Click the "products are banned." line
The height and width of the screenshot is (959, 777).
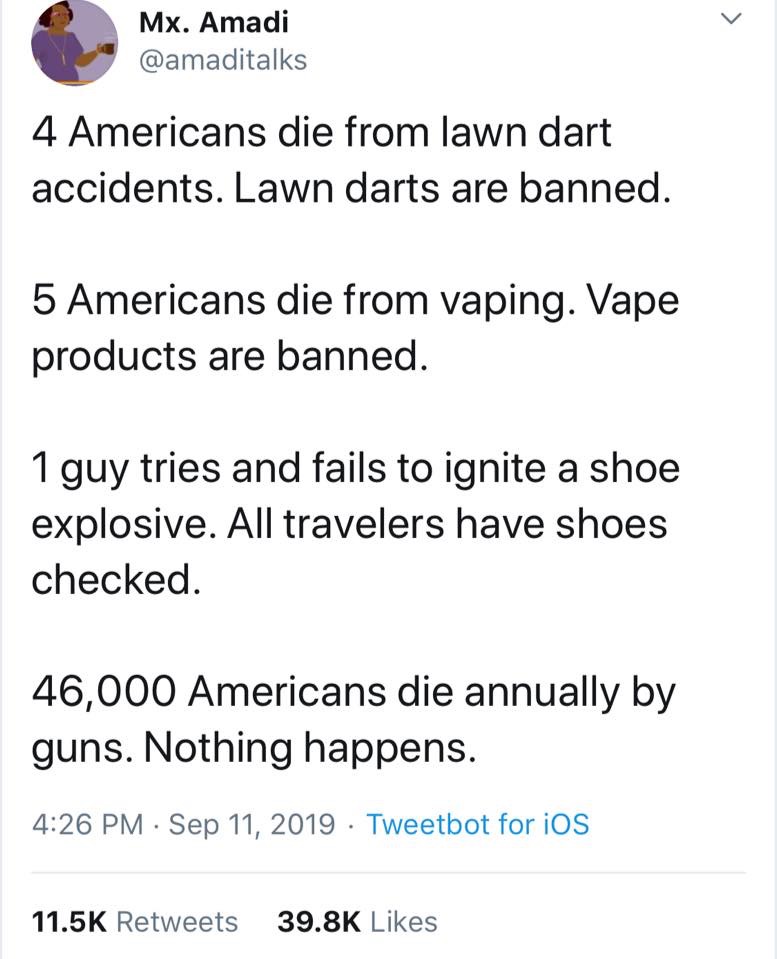[231, 357]
